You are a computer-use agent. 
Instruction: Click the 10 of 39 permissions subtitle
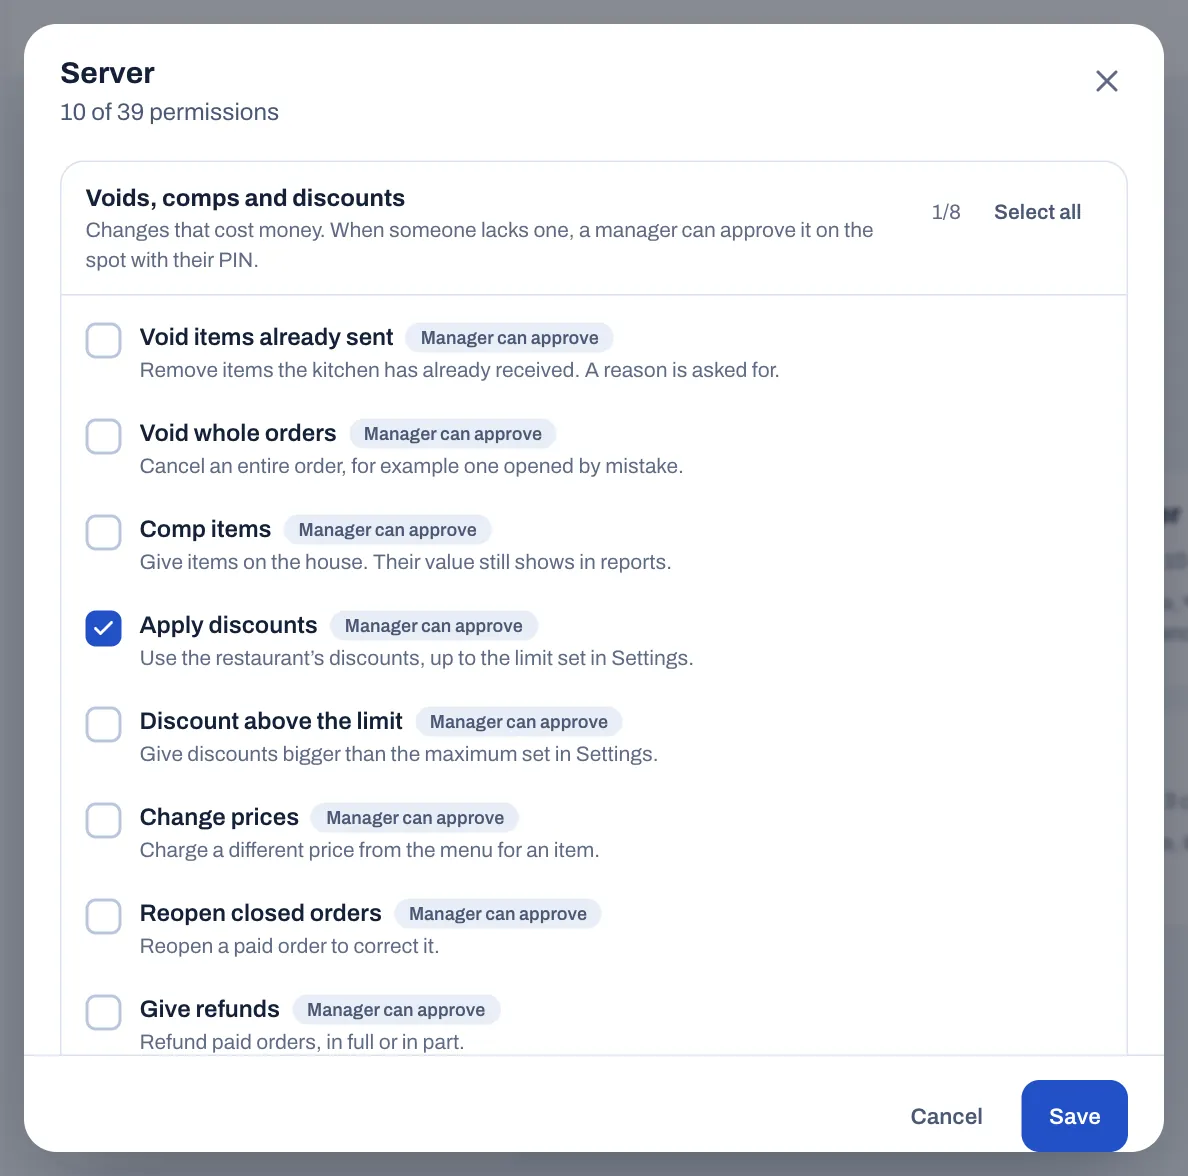pos(170,112)
